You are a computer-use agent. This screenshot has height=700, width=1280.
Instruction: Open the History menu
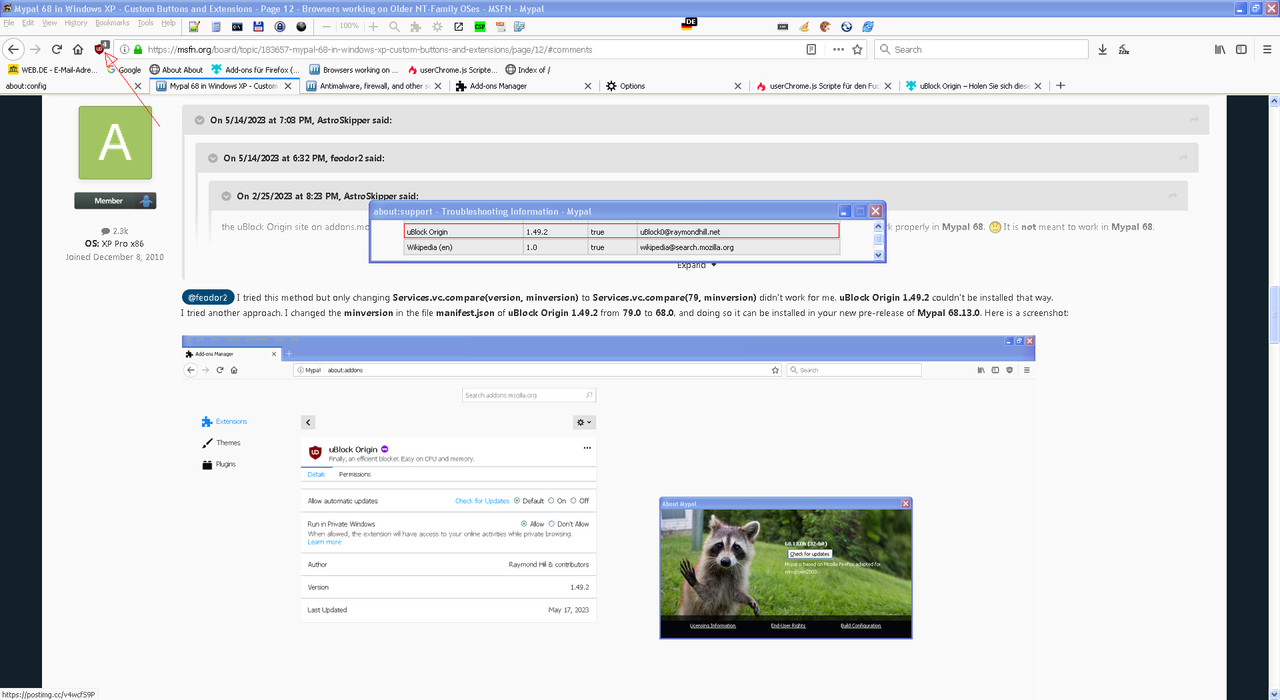click(x=75, y=22)
